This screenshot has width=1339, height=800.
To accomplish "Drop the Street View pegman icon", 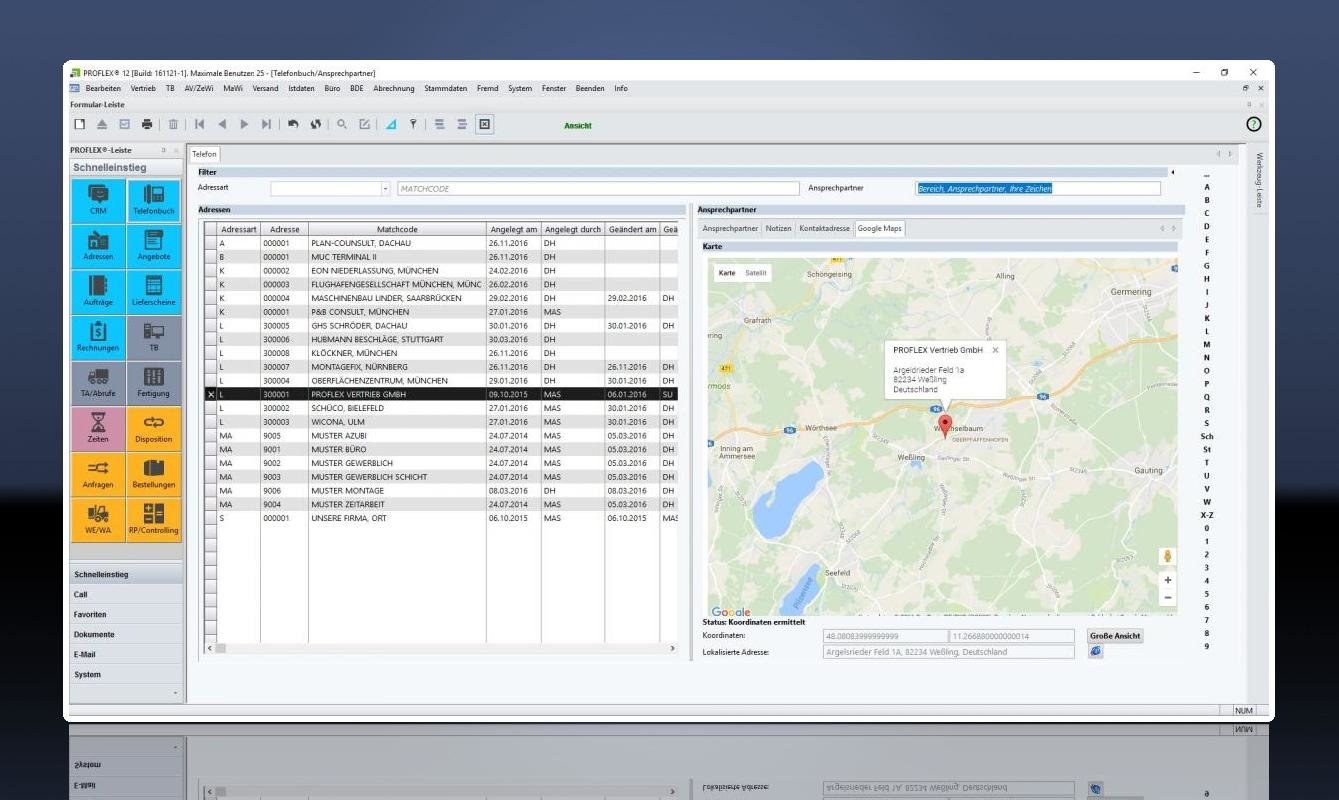I will coord(1167,557).
